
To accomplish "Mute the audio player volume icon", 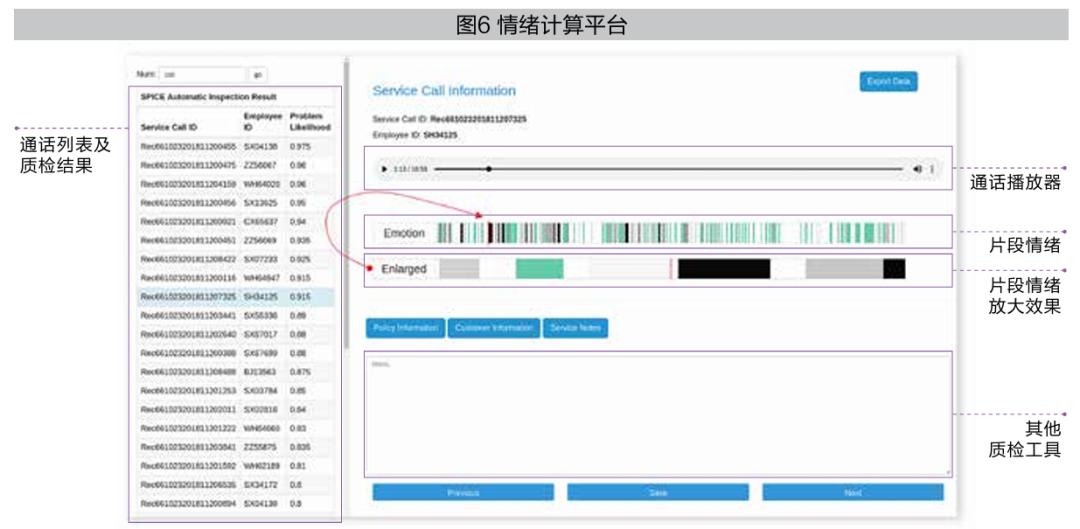I will (x=917, y=169).
